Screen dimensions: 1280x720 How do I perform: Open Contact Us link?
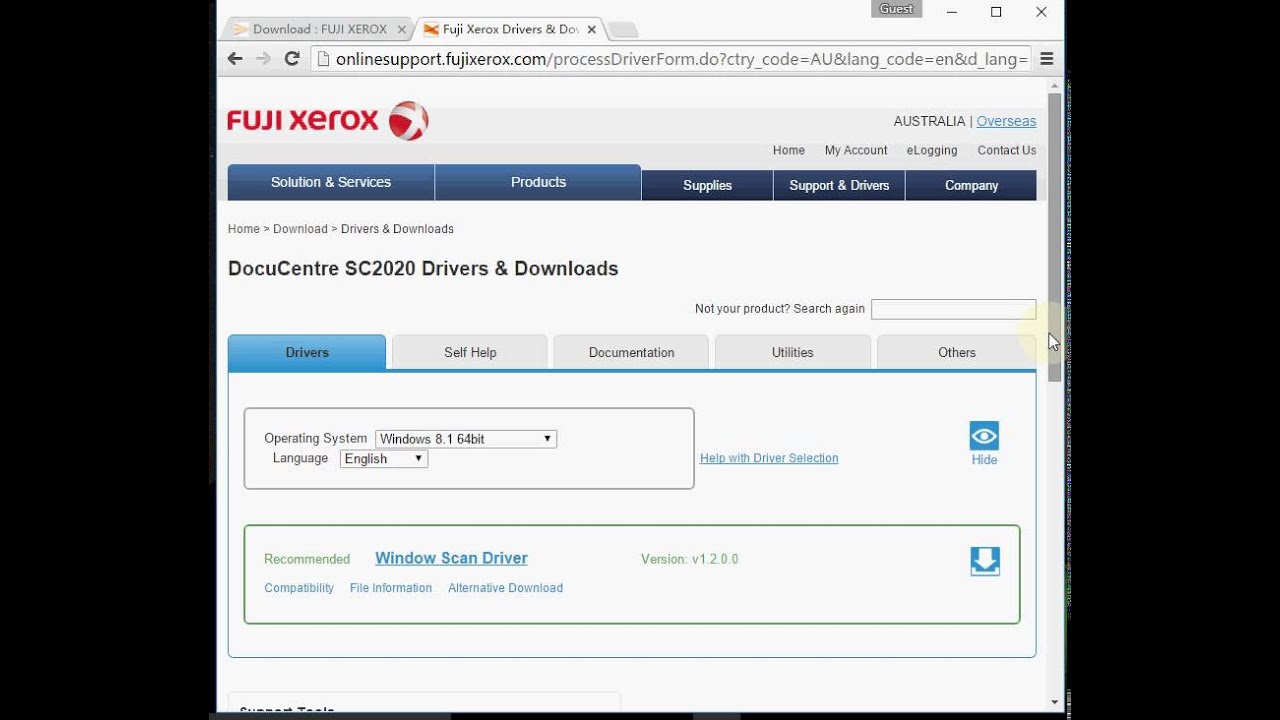click(x=1007, y=150)
